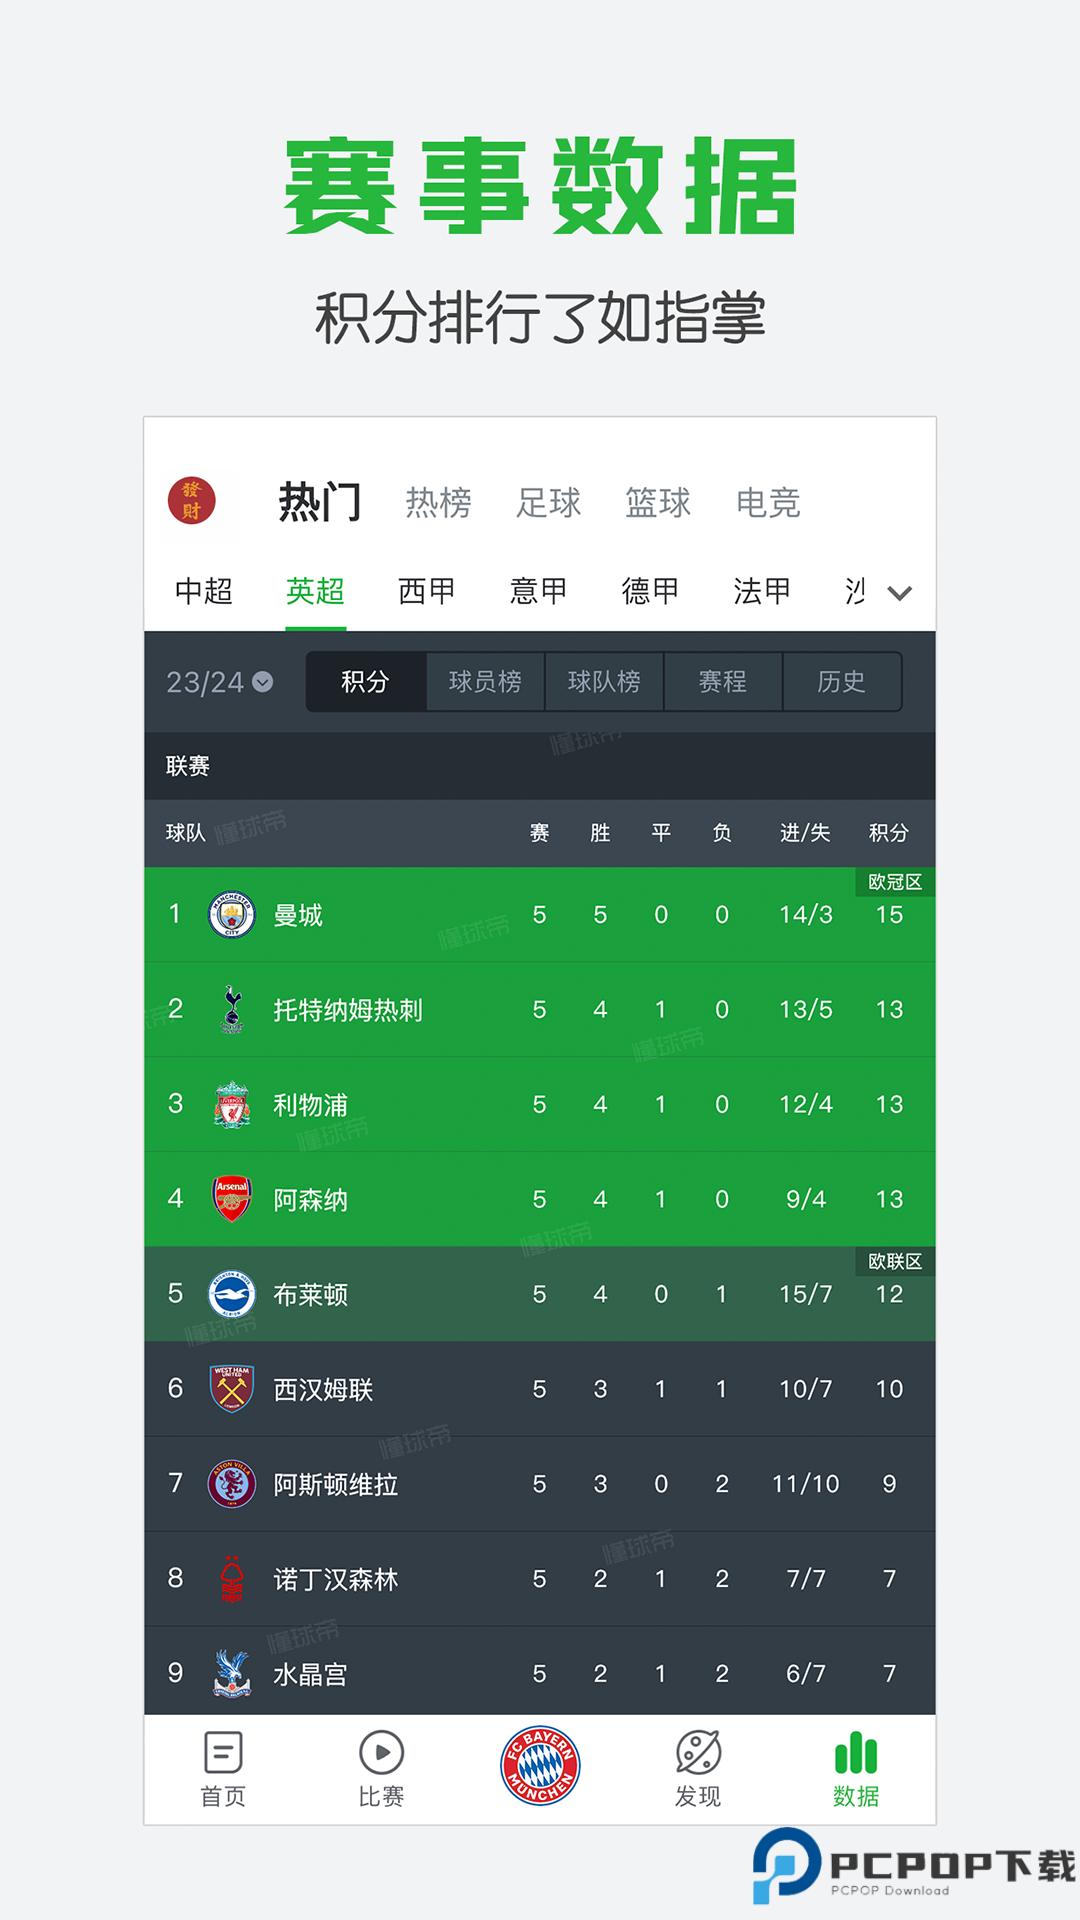Switch to the 英超 league tab
Viewport: 1080px width, 1920px height.
[316, 591]
